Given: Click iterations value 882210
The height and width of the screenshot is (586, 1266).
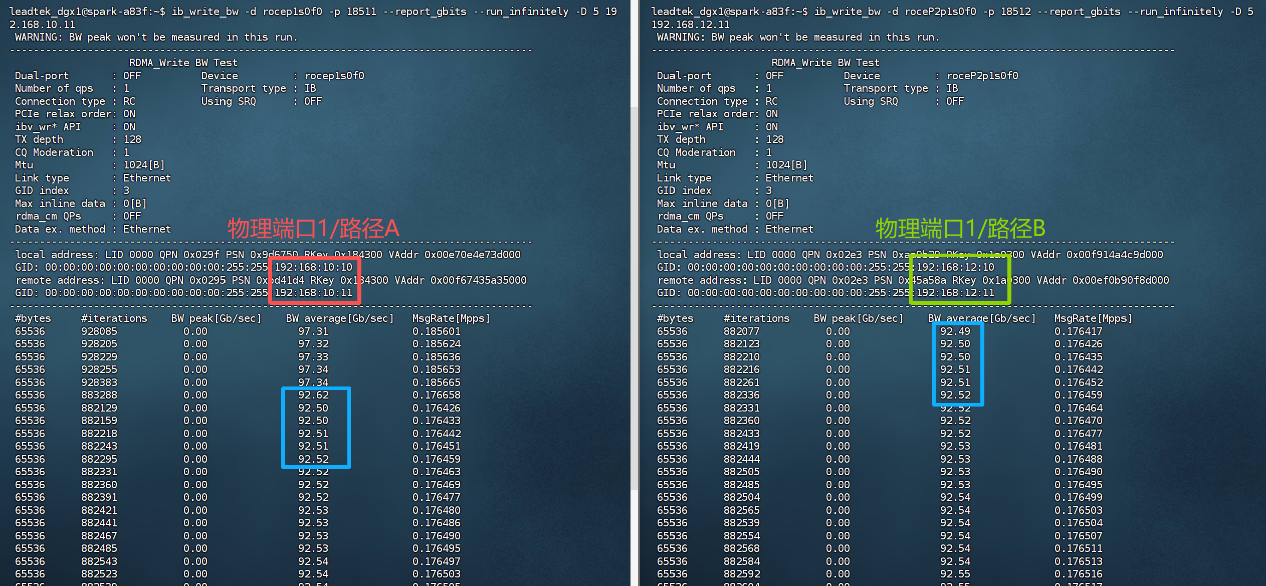Looking at the screenshot, I should tap(741, 357).
